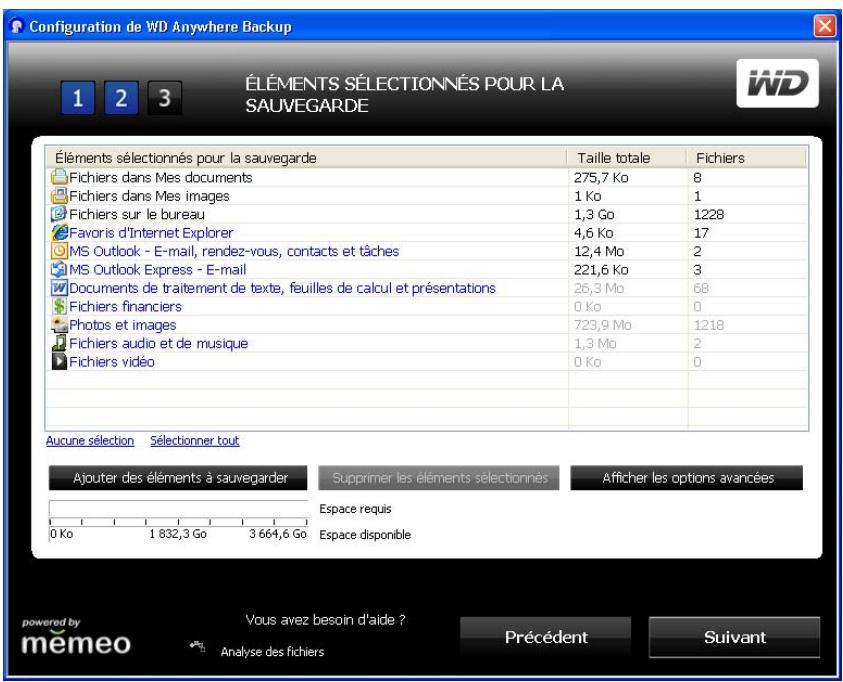Image resolution: width=843 pixels, height=682 pixels.
Task: Click the Analyse des fichiers status text
Action: pos(272,651)
